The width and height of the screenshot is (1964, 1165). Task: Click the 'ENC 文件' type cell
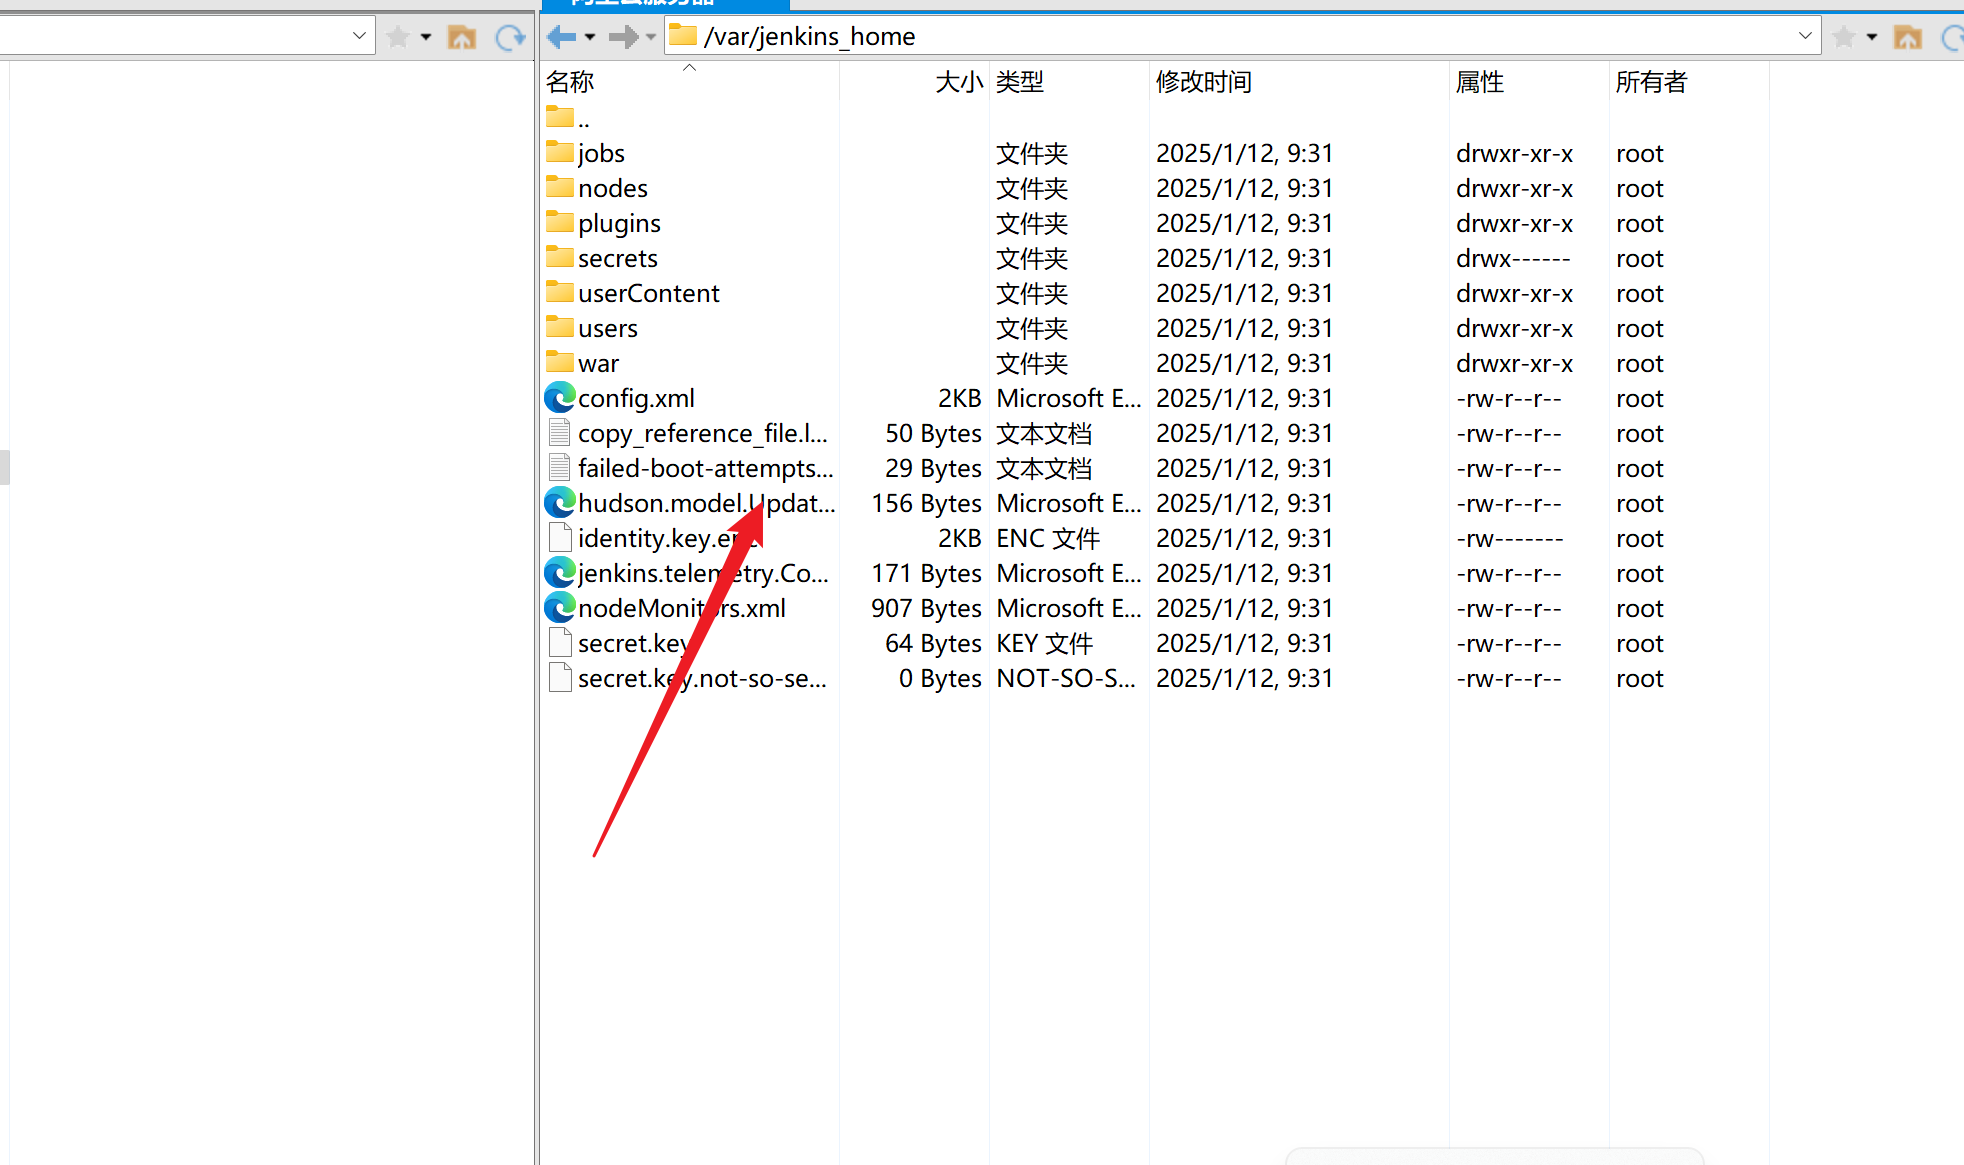tap(1048, 538)
